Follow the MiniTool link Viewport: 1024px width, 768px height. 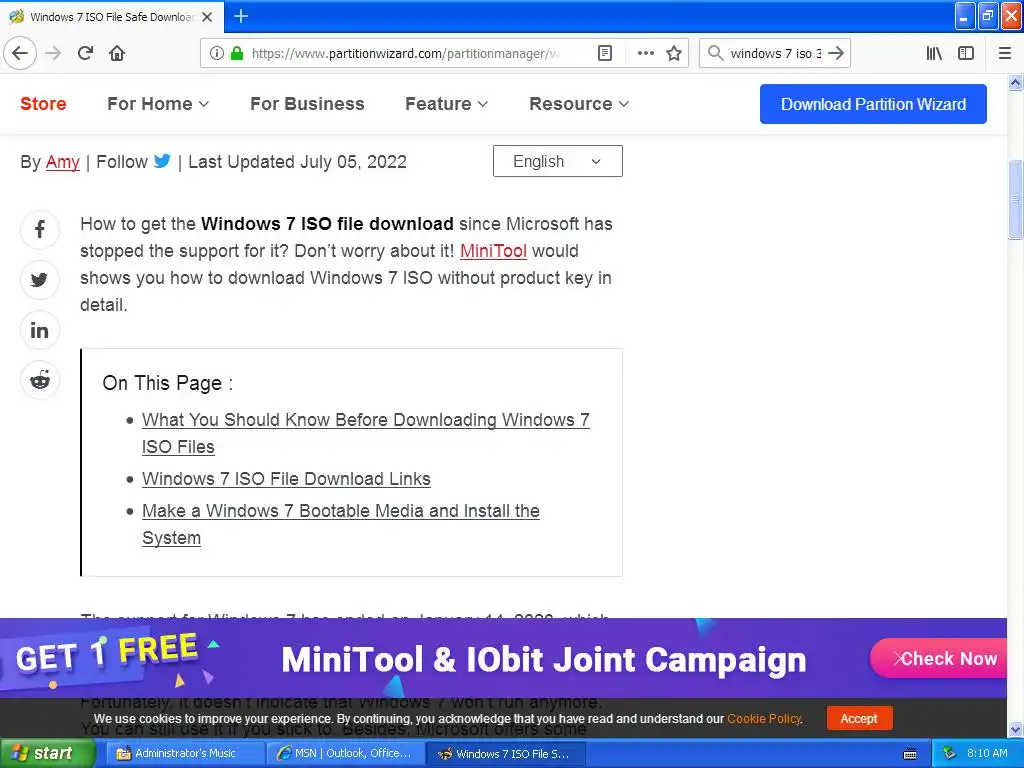pos(493,251)
